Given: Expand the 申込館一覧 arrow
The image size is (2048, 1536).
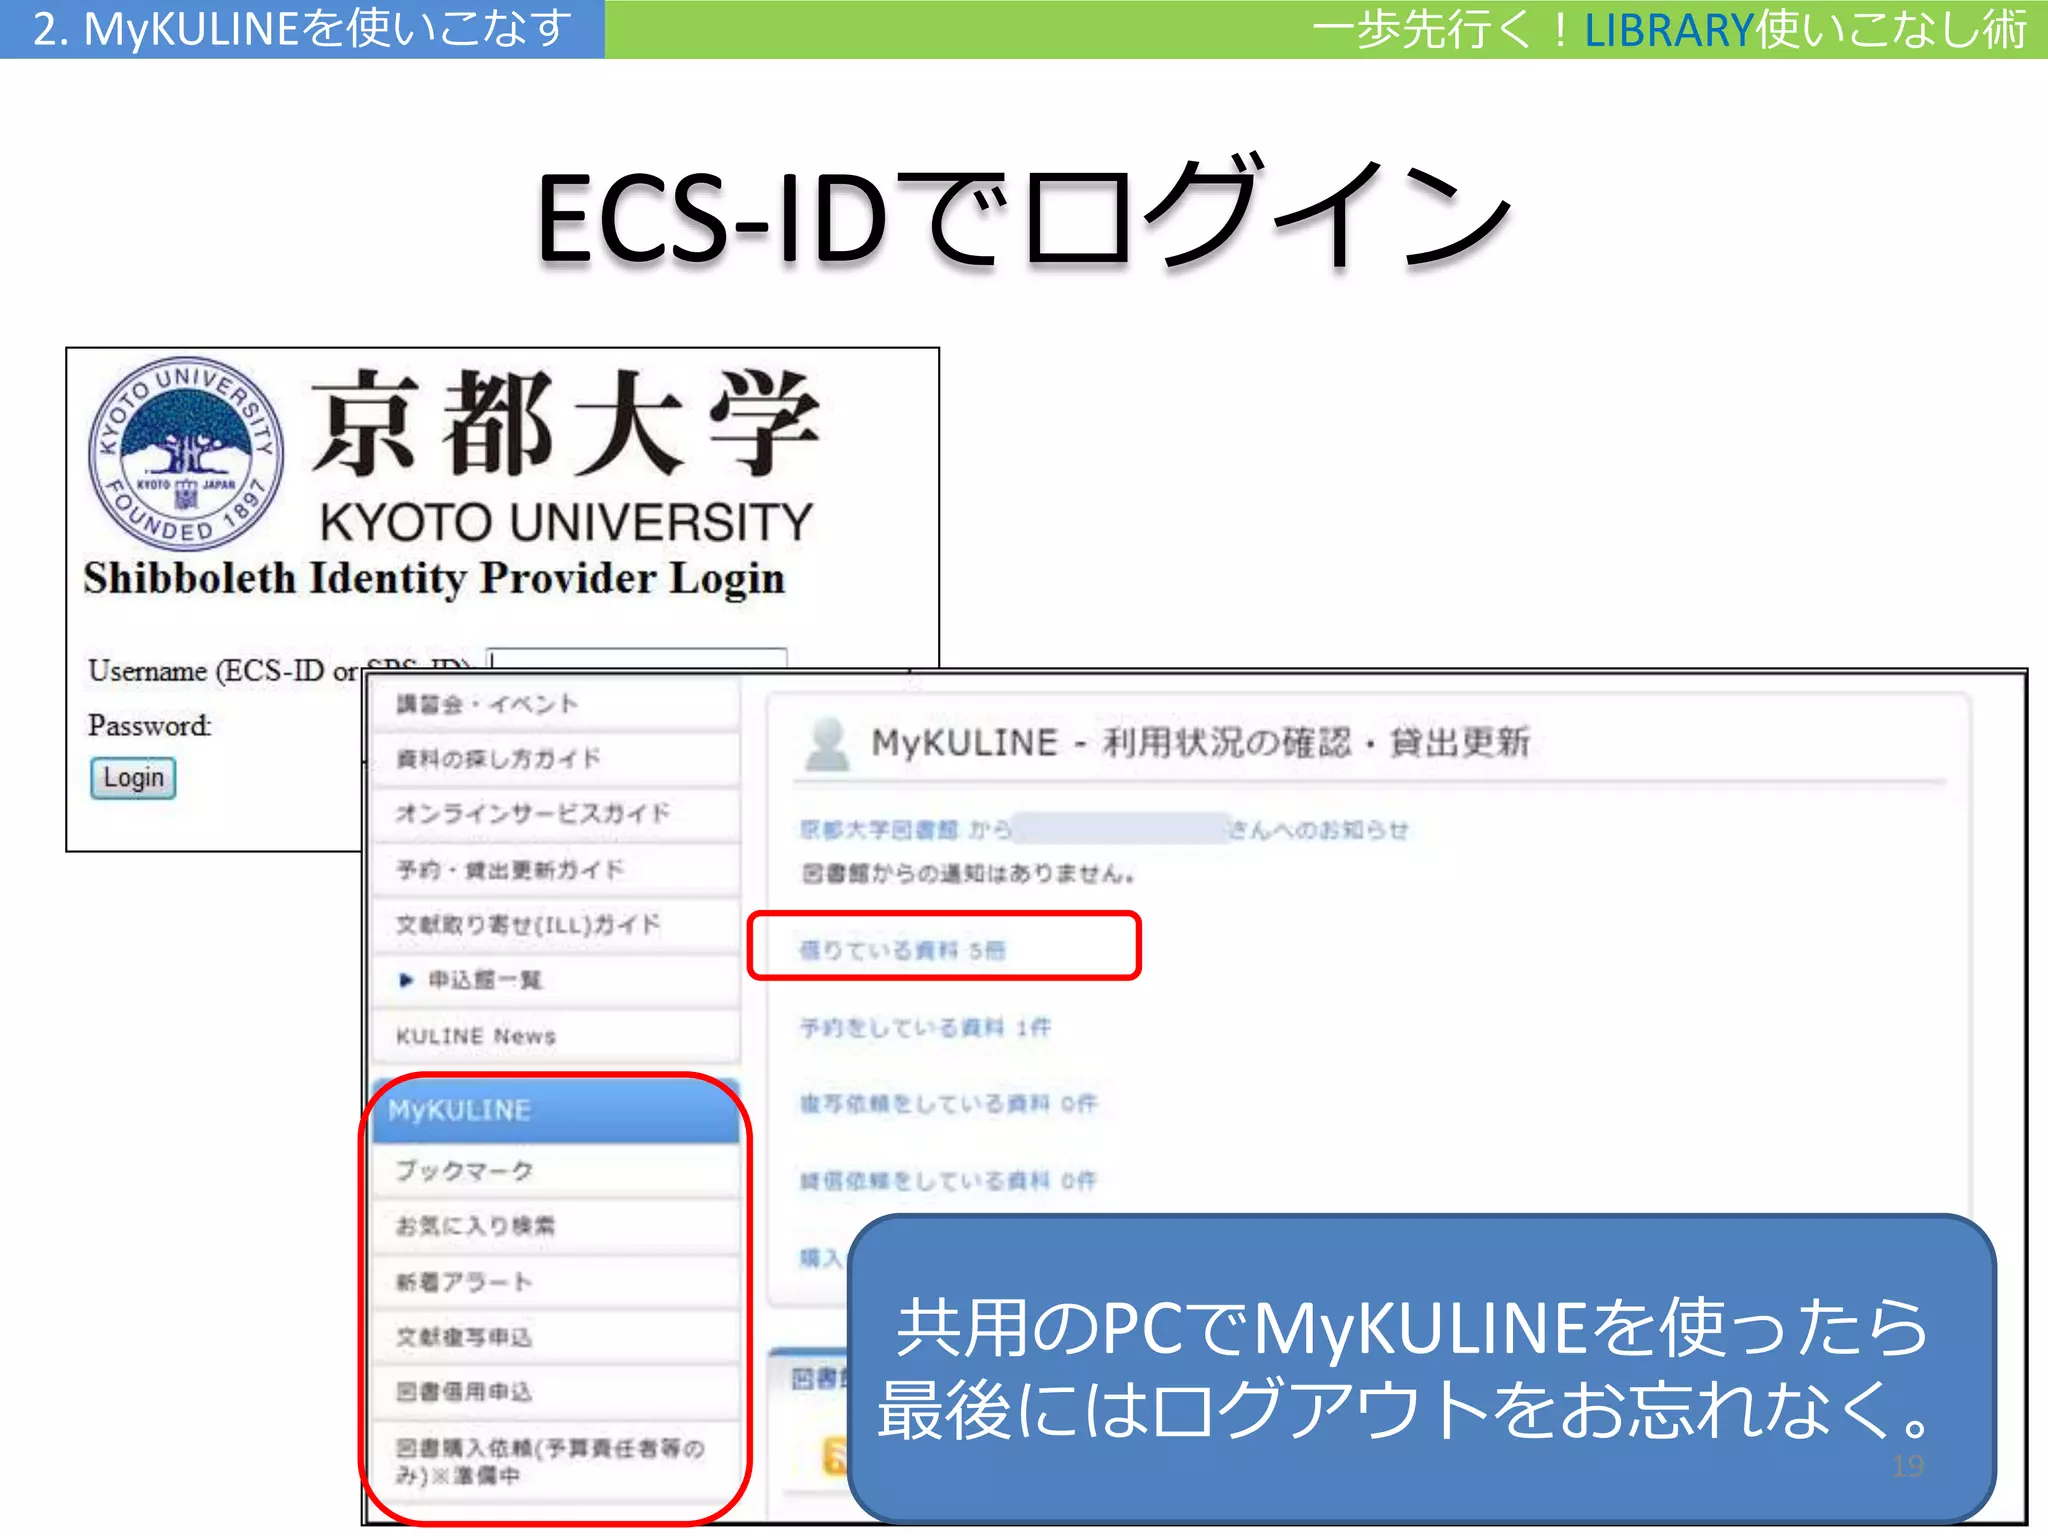Looking at the screenshot, I should pyautogui.click(x=406, y=980).
